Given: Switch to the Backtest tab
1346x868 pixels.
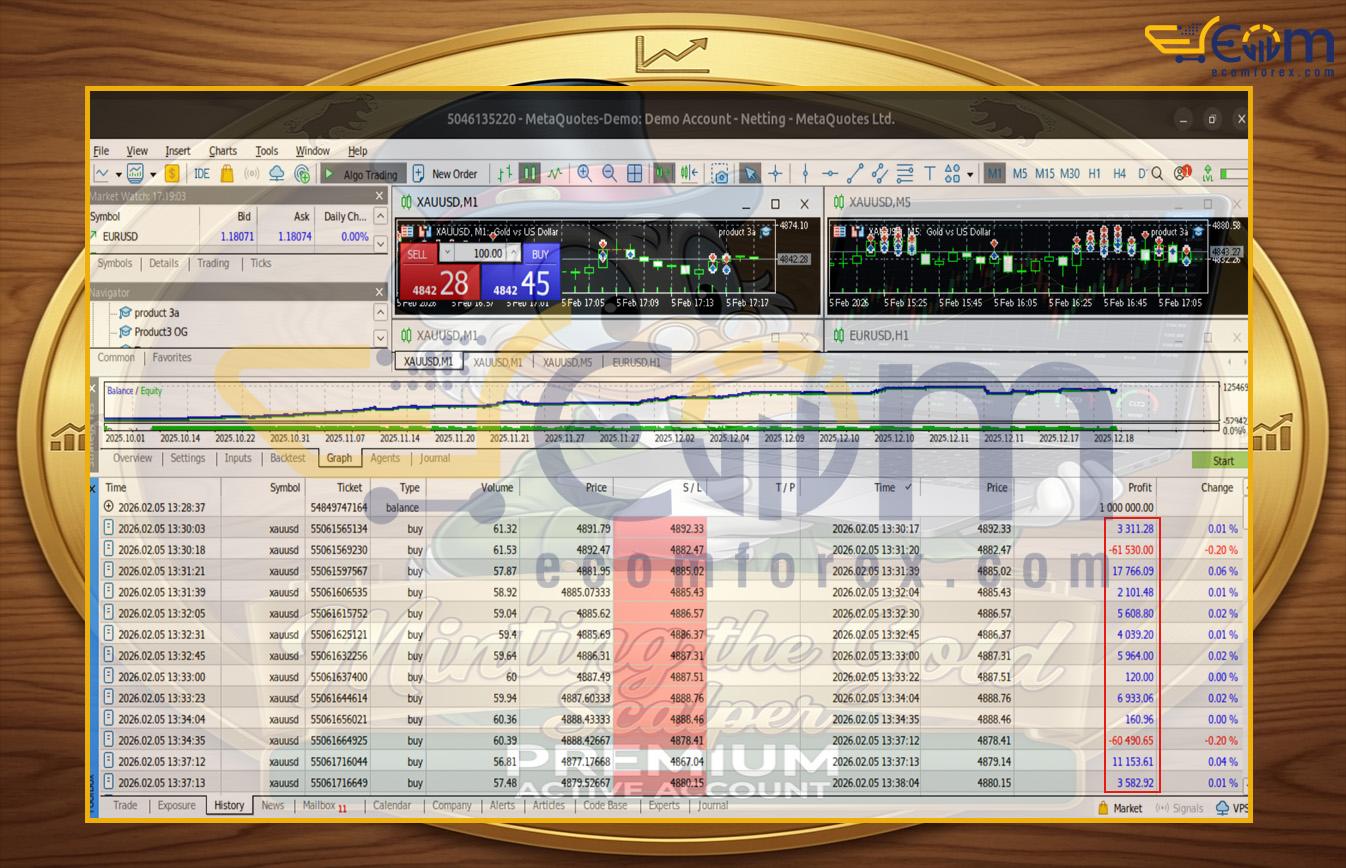Looking at the screenshot, I should pos(288,458).
